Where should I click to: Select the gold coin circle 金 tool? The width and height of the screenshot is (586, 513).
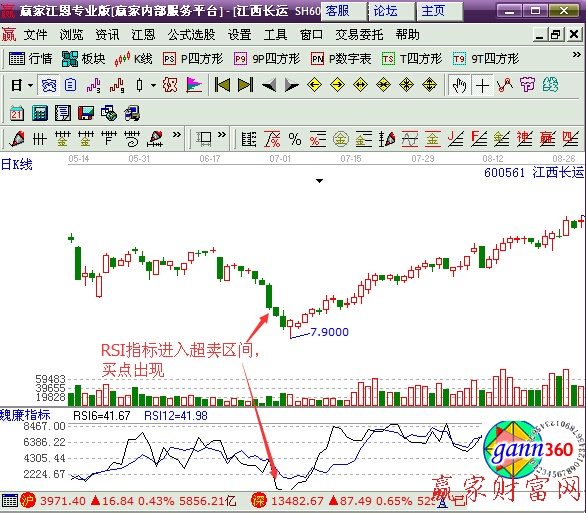340,139
